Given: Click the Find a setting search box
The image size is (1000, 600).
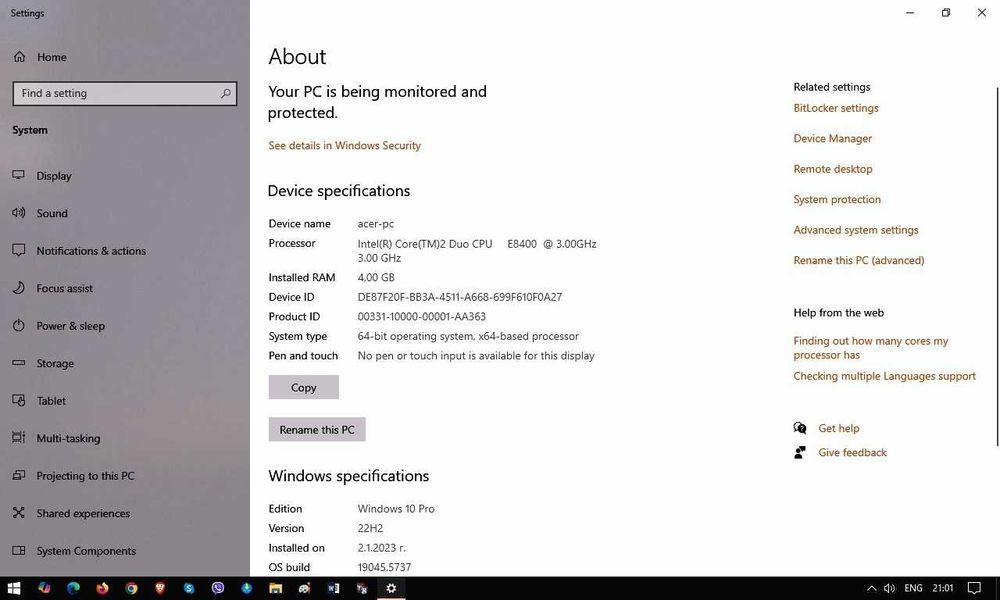Looking at the screenshot, I should coord(125,93).
